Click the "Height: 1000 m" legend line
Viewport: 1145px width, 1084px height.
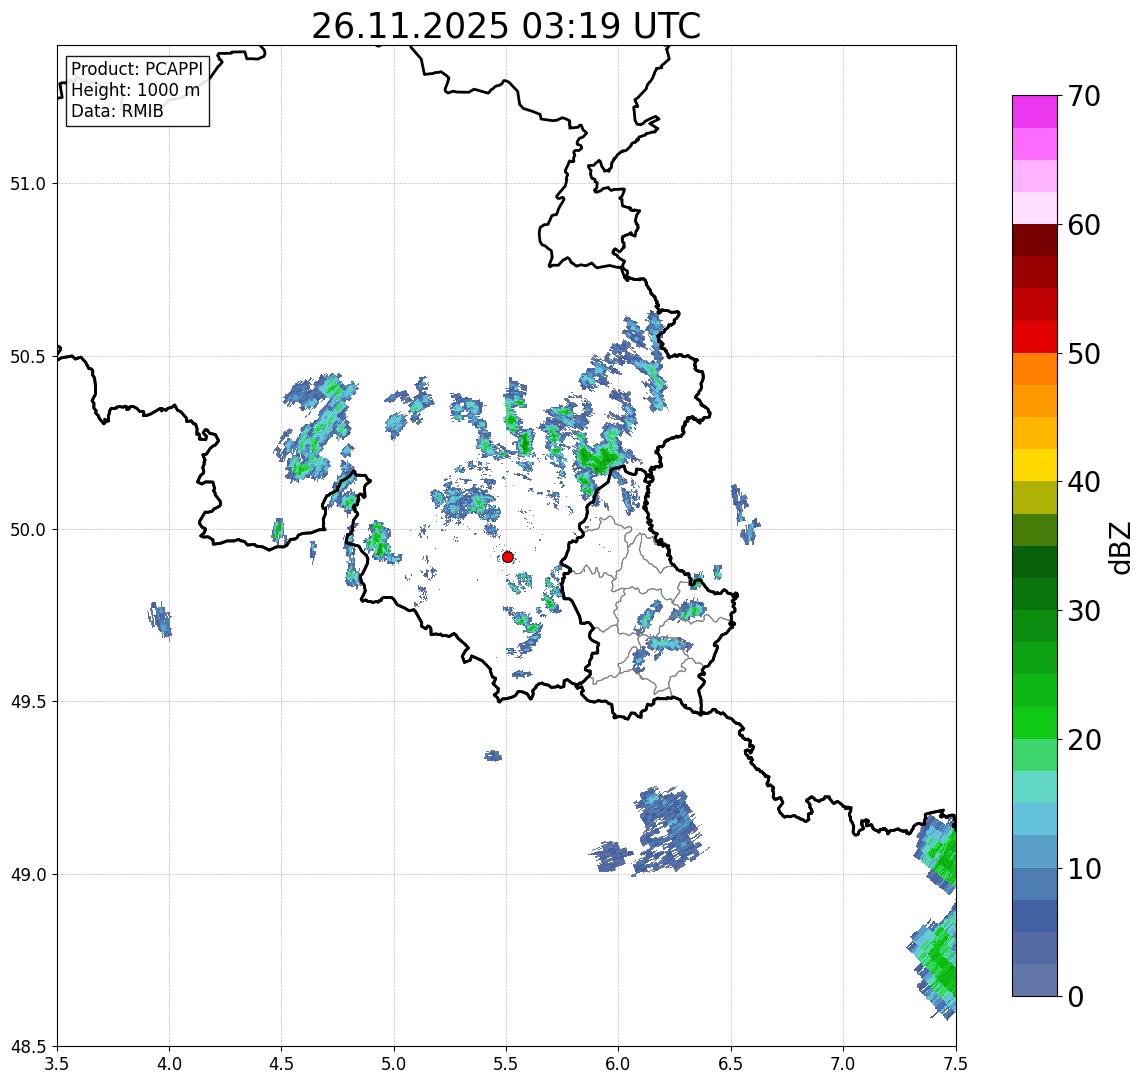(135, 90)
